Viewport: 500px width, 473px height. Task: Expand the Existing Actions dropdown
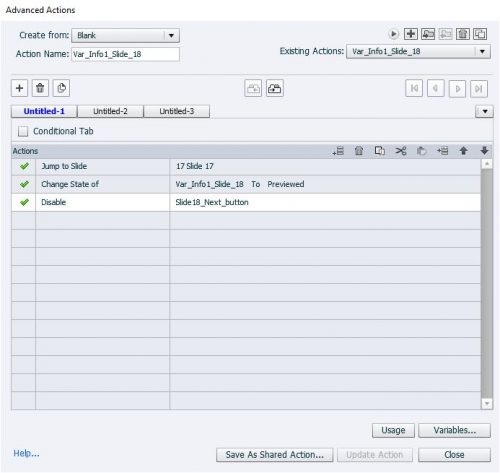pos(418,52)
